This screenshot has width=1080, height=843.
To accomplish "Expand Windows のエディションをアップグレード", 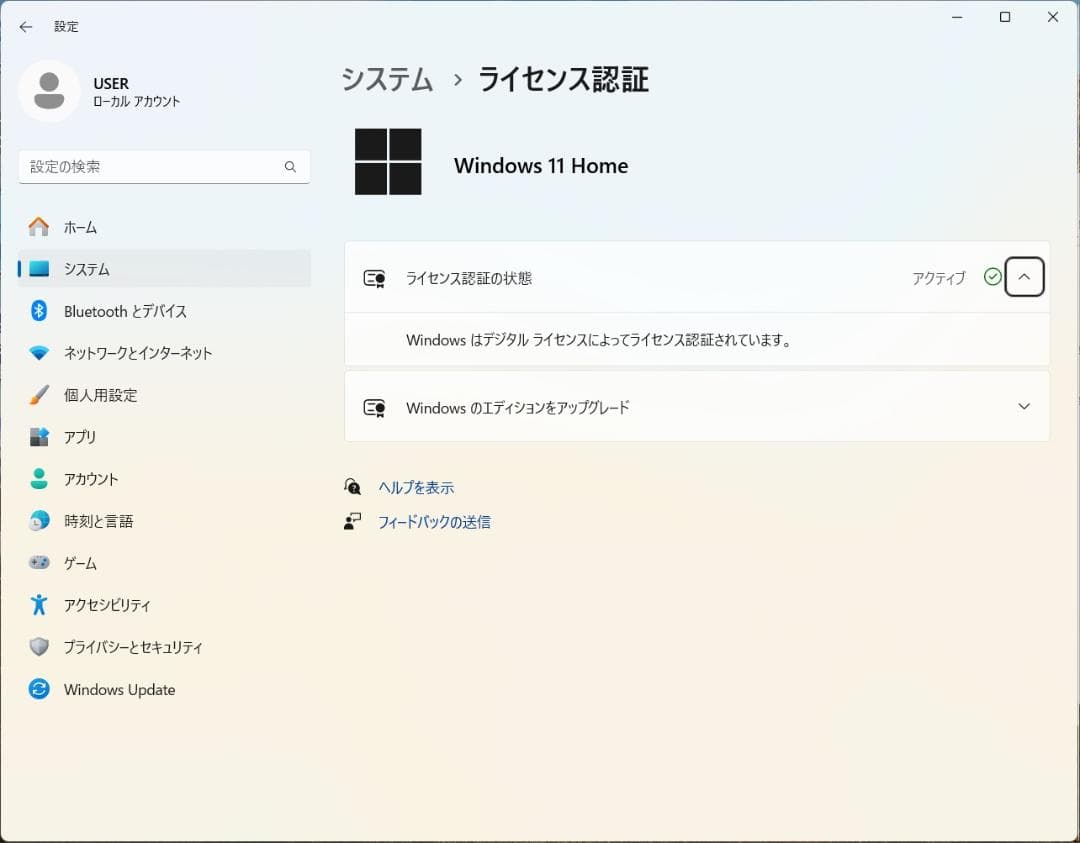I will point(1023,406).
